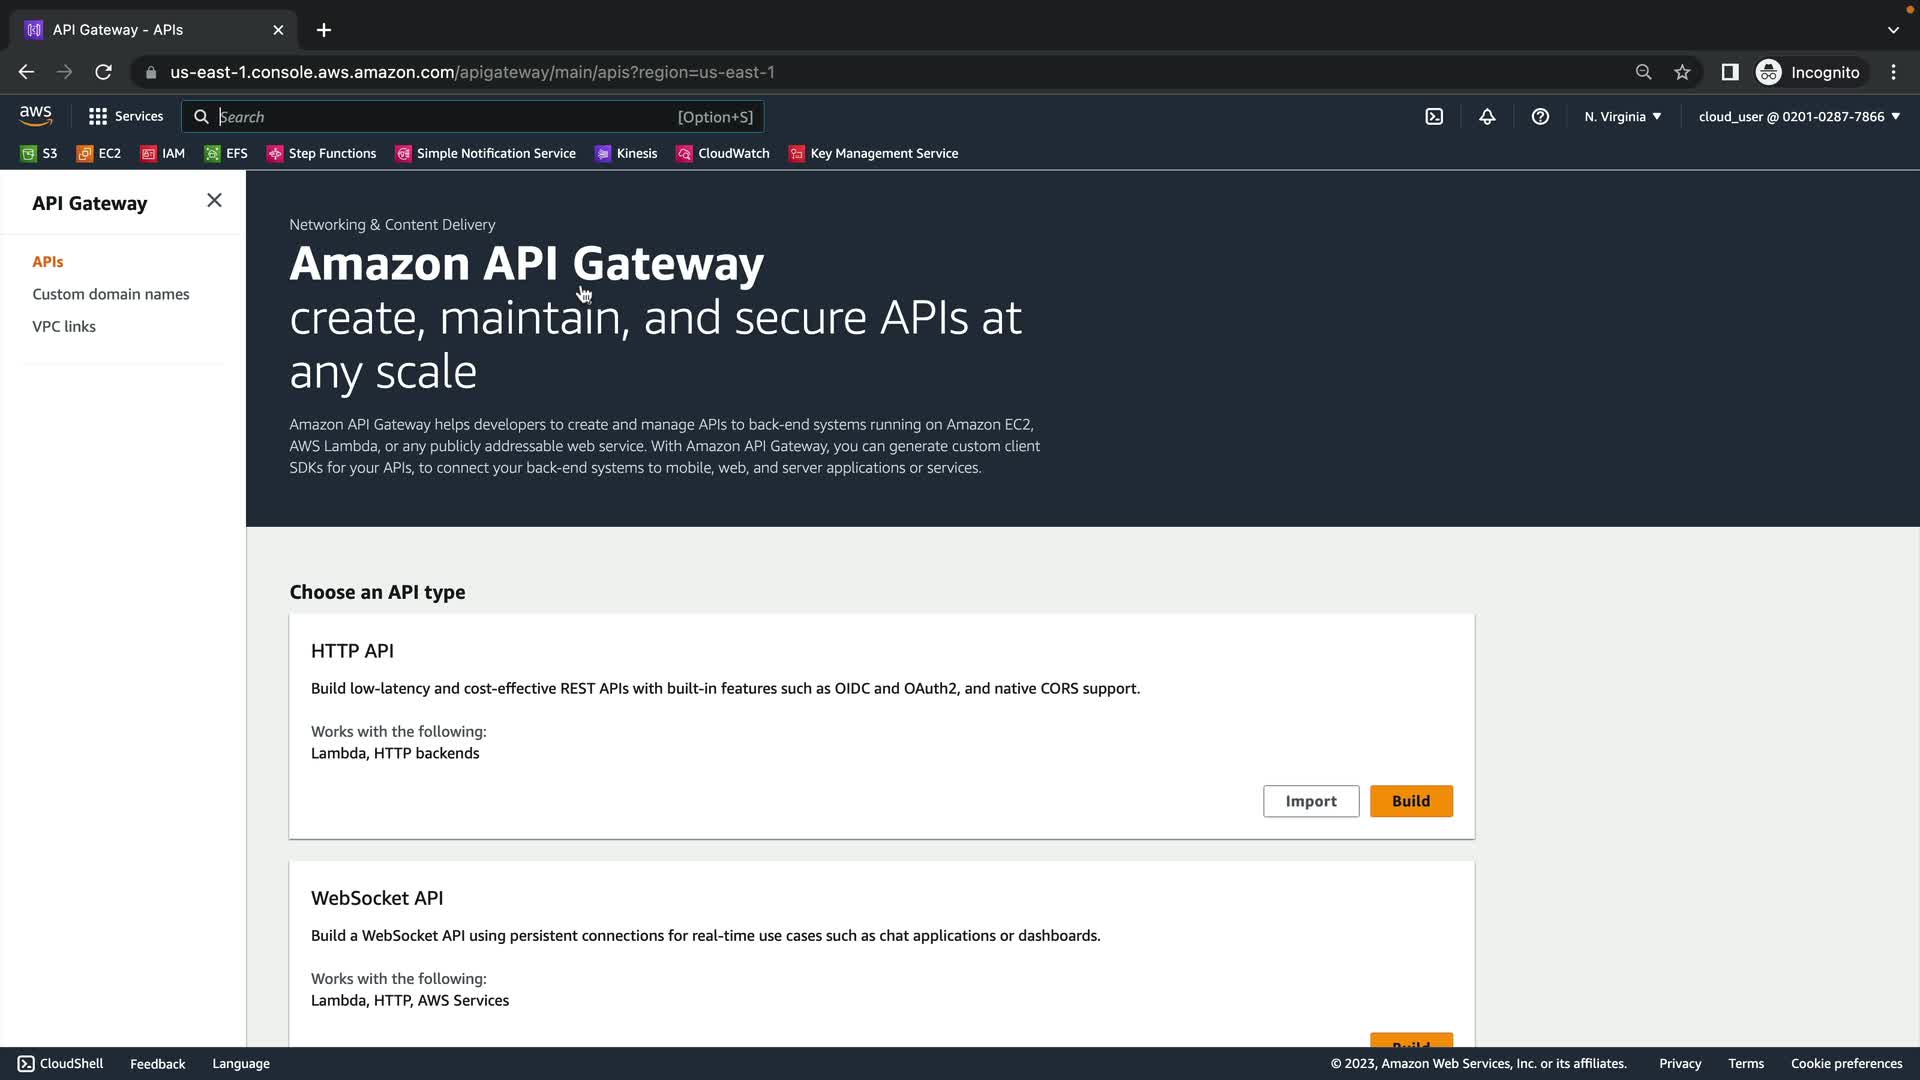Viewport: 1920px width, 1080px height.
Task: Expand the cloud_user account menu
Action: [1798, 117]
